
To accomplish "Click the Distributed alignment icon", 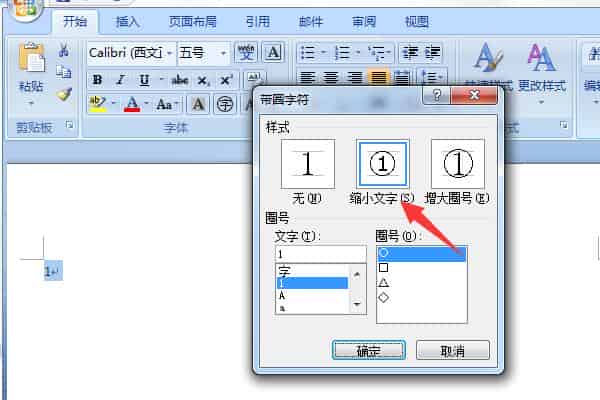I will pyautogui.click(x=402, y=78).
